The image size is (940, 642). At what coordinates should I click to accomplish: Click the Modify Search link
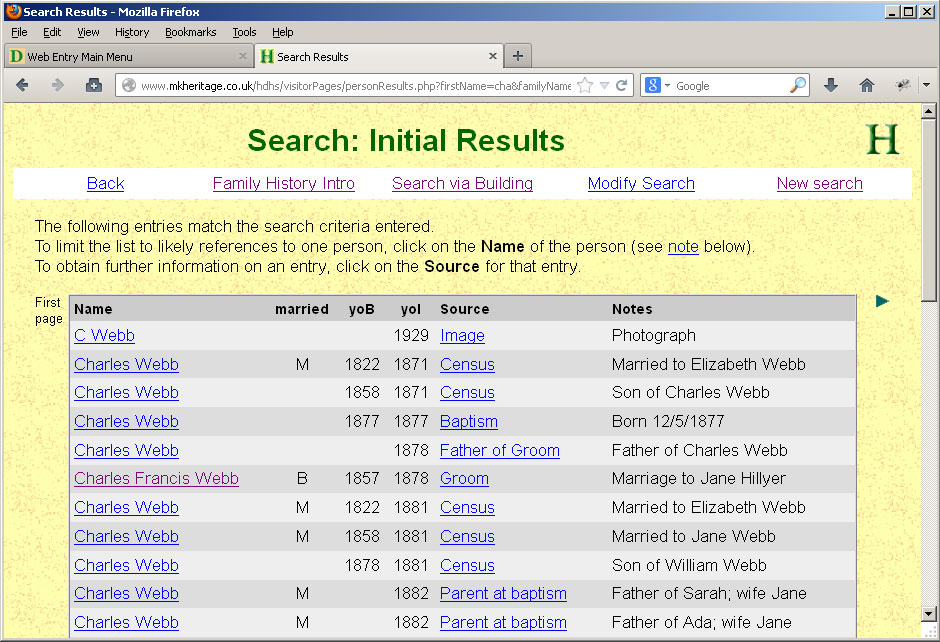[641, 183]
